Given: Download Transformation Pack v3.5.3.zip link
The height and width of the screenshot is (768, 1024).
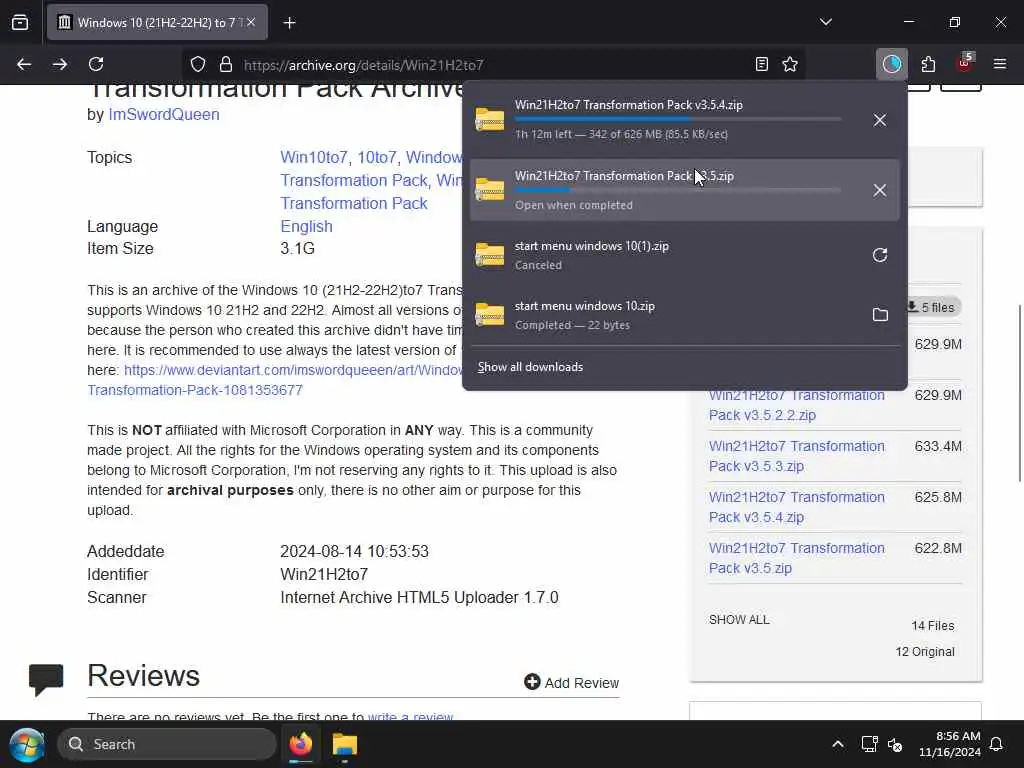Looking at the screenshot, I should tap(796, 456).
